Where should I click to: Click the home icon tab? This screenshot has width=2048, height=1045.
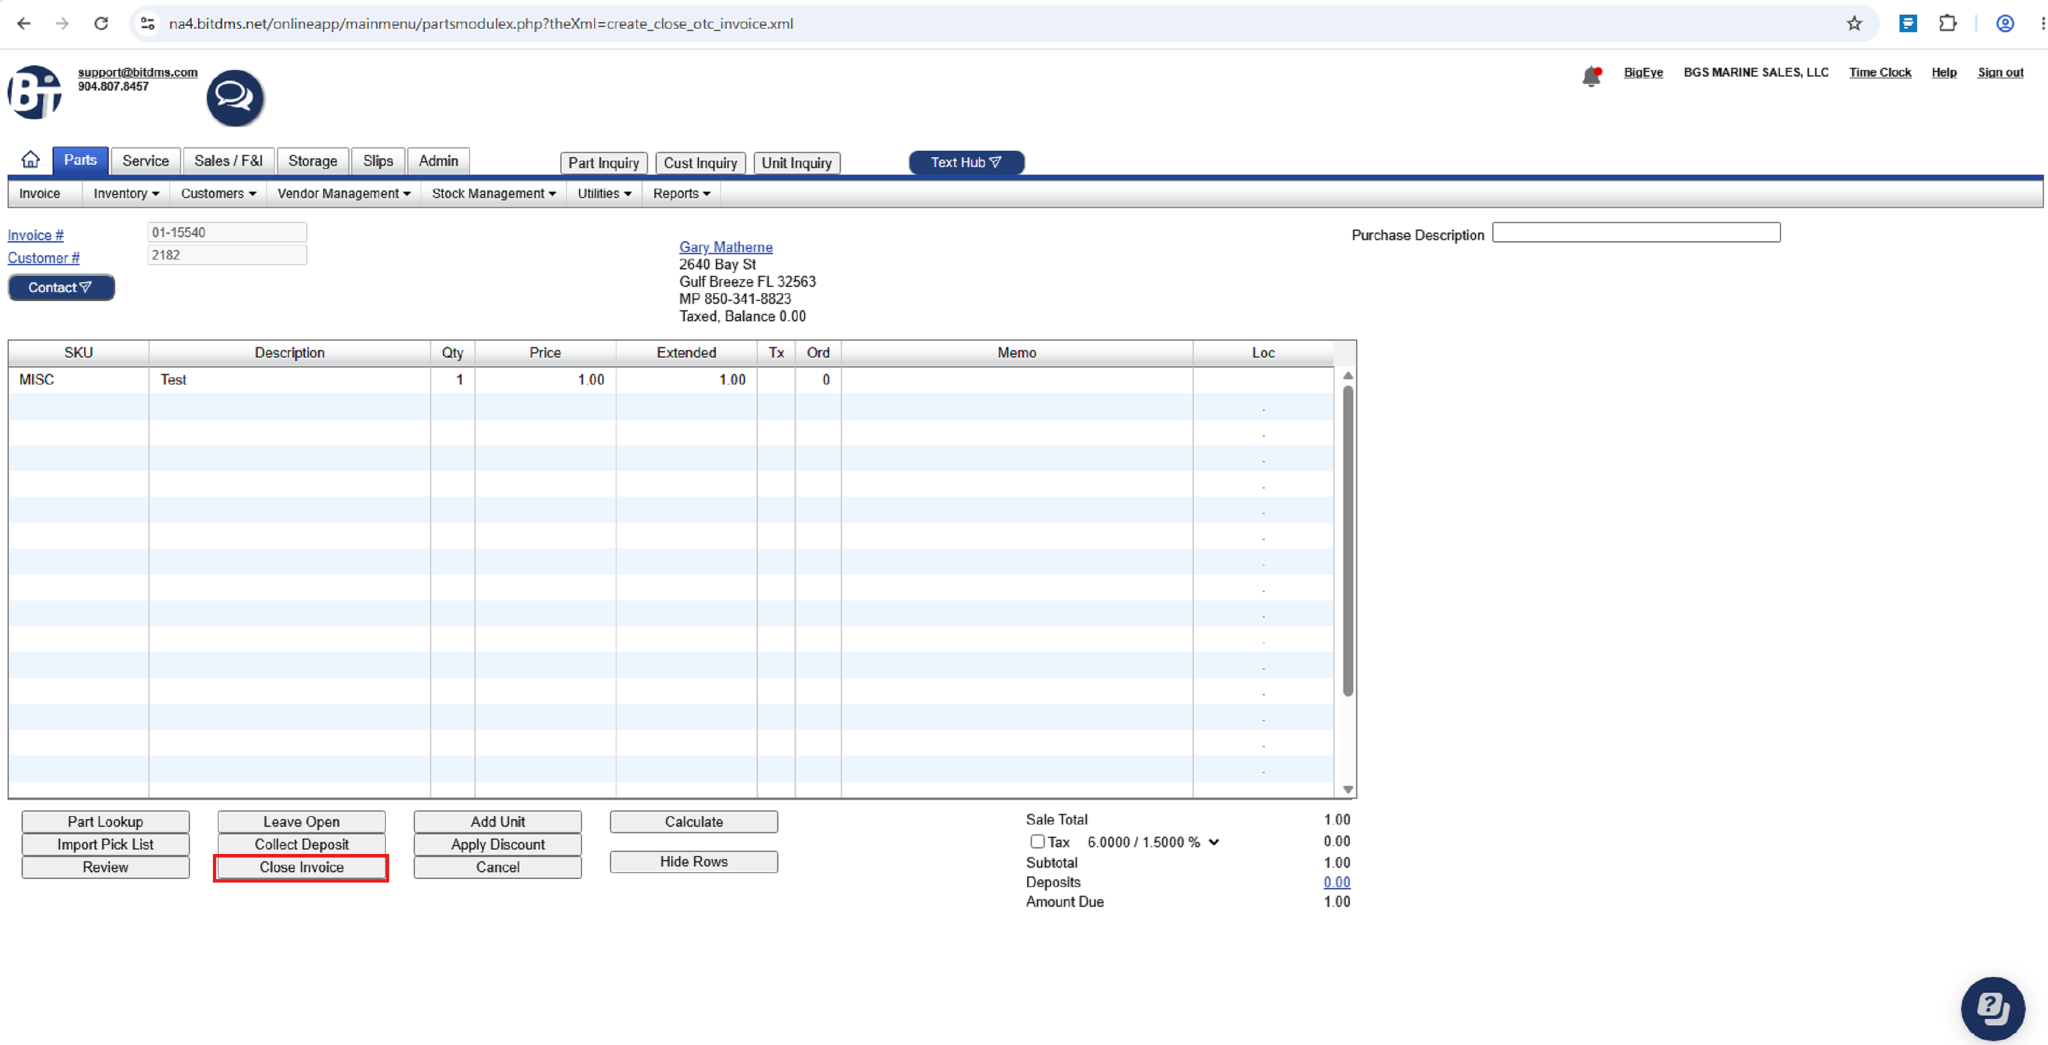pos(30,160)
